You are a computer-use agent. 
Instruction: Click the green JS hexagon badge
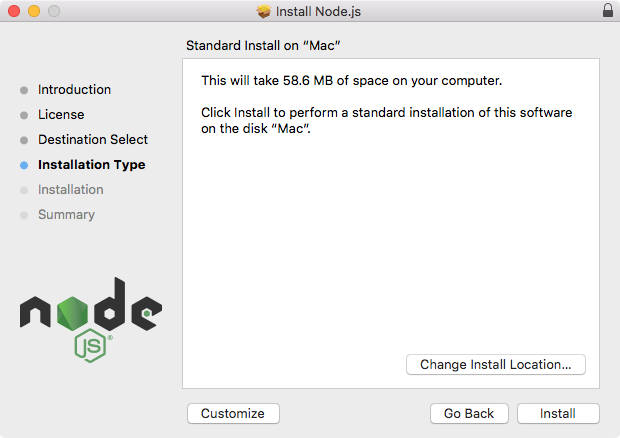coord(90,345)
